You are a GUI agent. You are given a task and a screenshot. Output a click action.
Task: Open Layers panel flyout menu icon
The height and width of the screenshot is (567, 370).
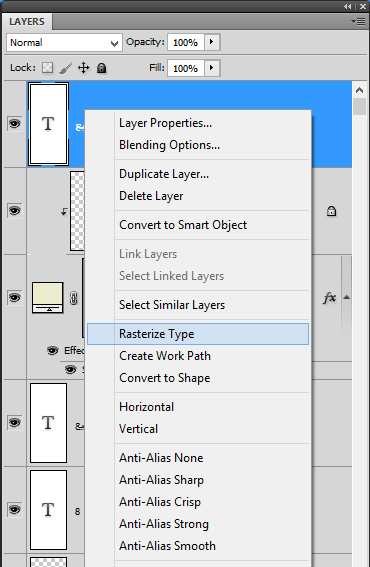358,22
